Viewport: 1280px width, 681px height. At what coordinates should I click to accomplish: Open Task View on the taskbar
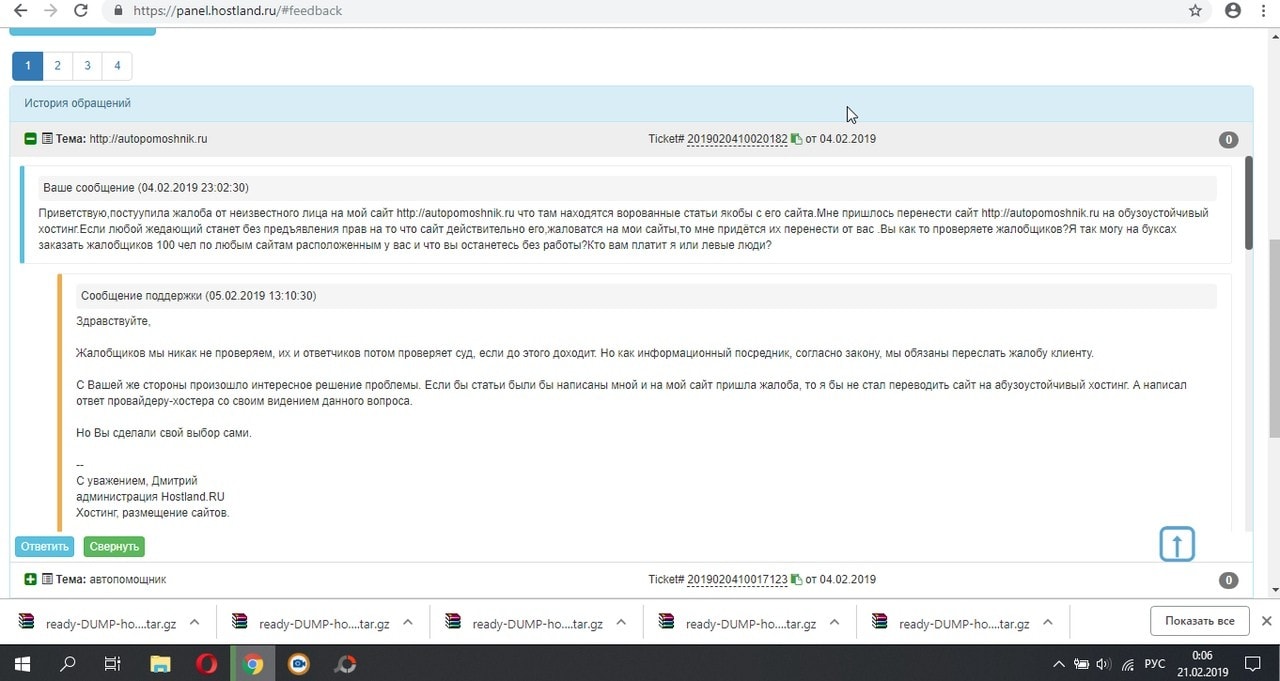(113, 663)
